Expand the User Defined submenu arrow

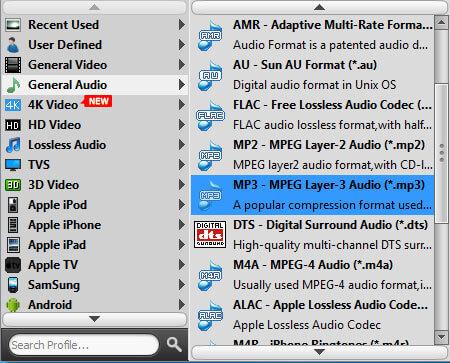click(182, 45)
